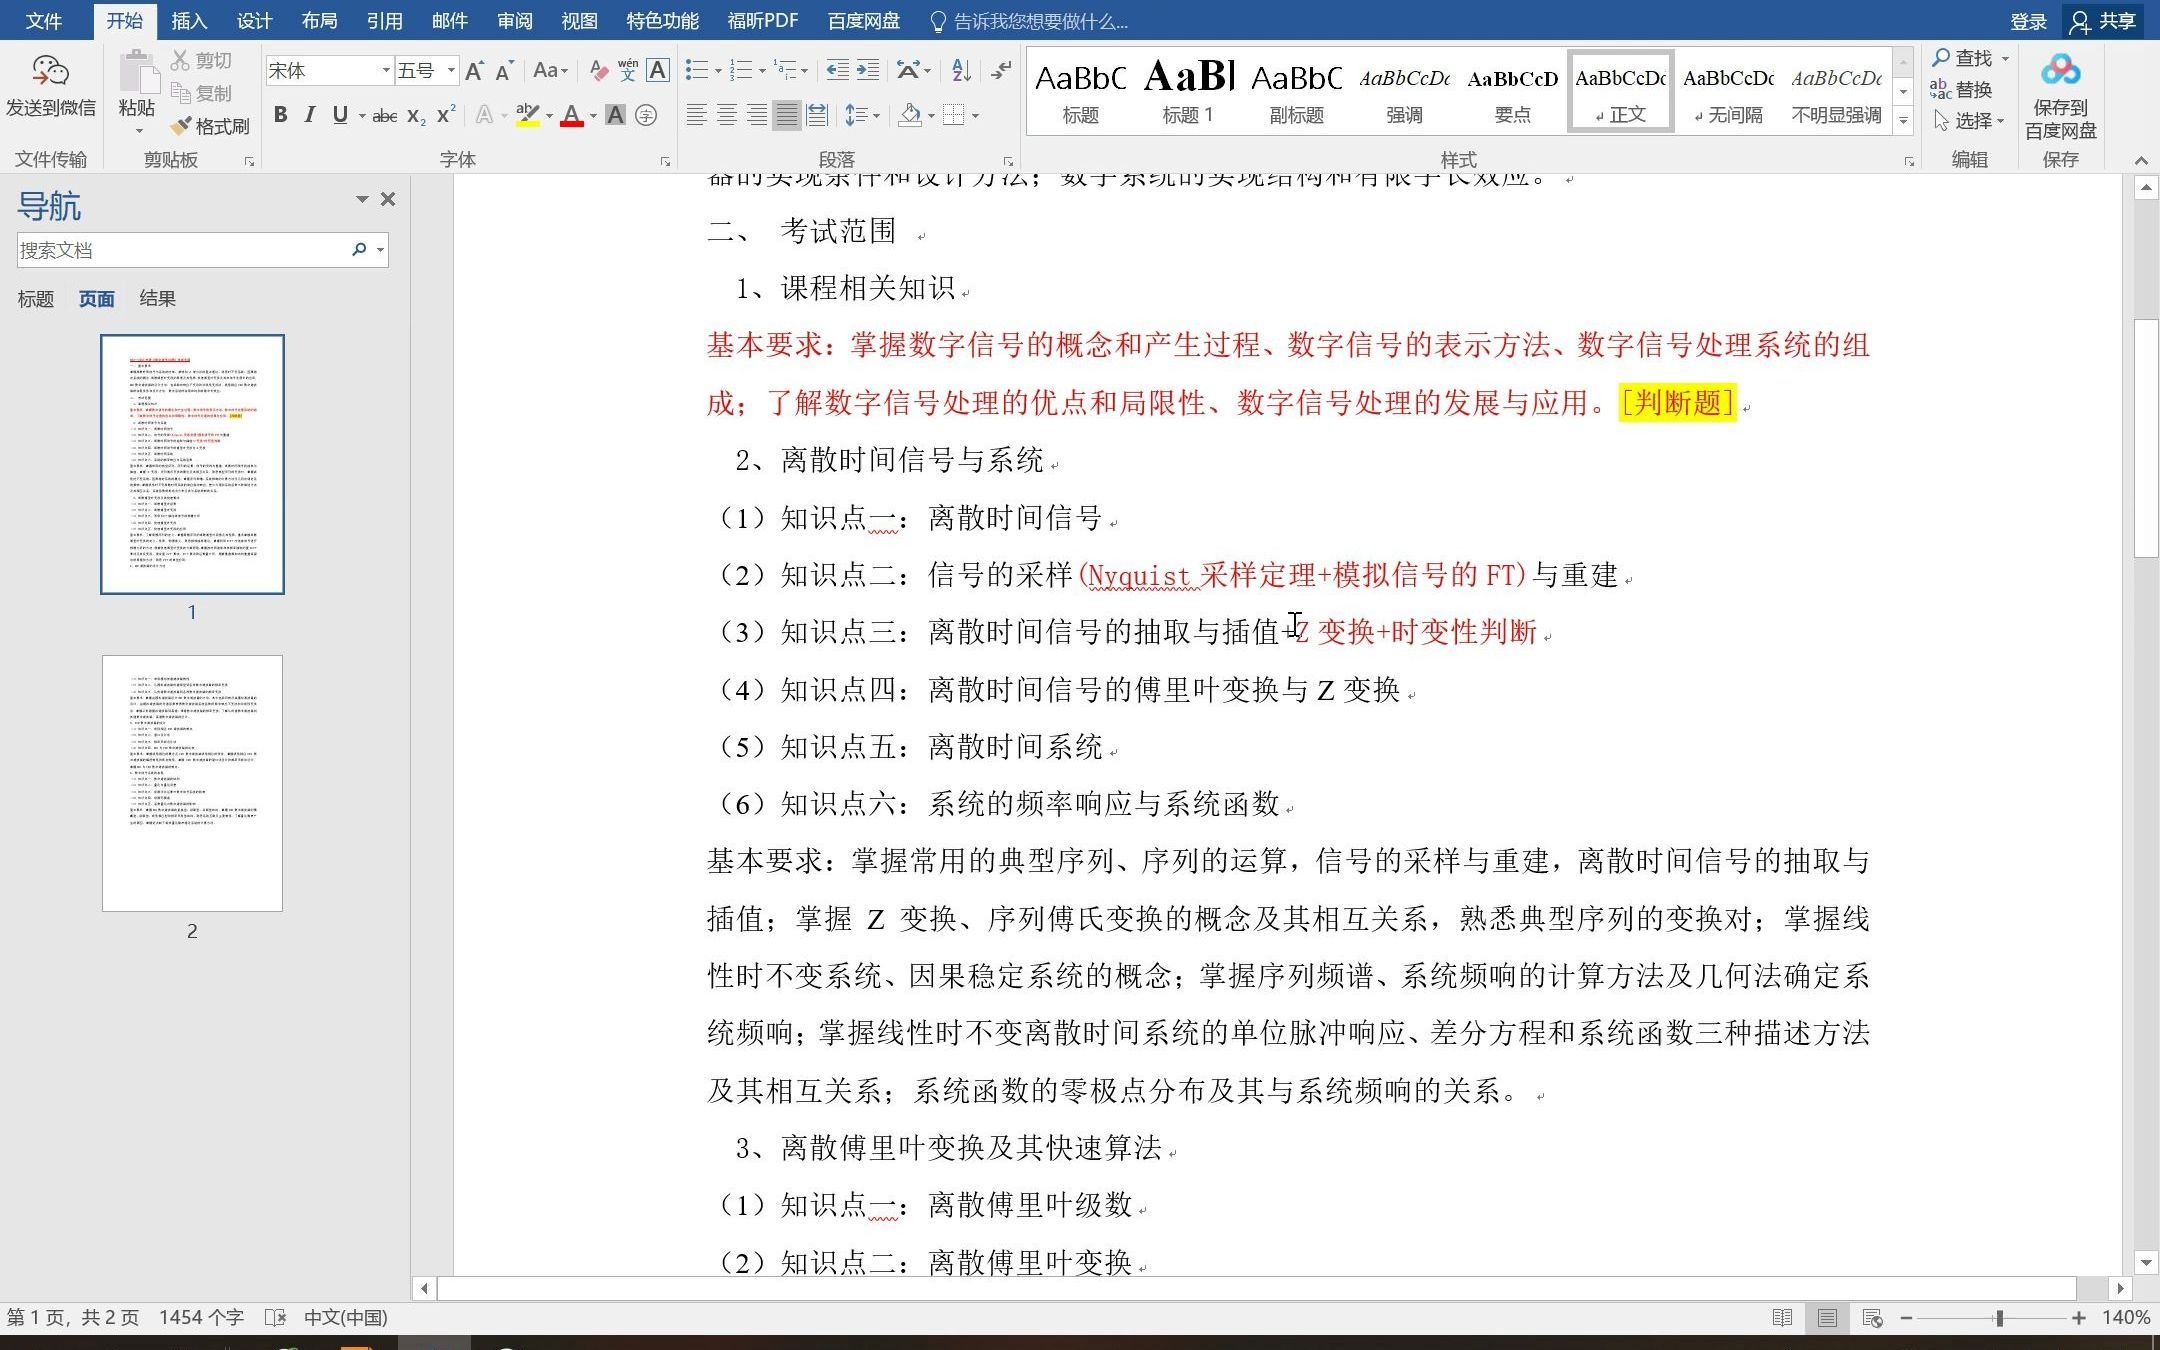Open the Review ribbon tab
Image resolution: width=2160 pixels, height=1350 pixels.
pyautogui.click(x=515, y=21)
